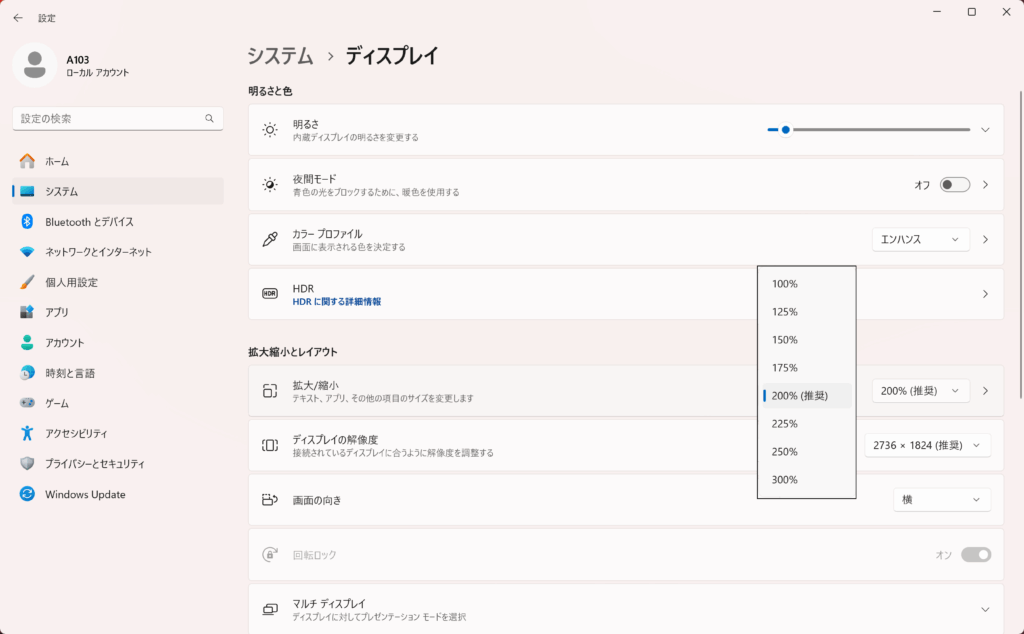The height and width of the screenshot is (634, 1024).
Task: Go to システム breadcrumb
Action: pos(280,56)
